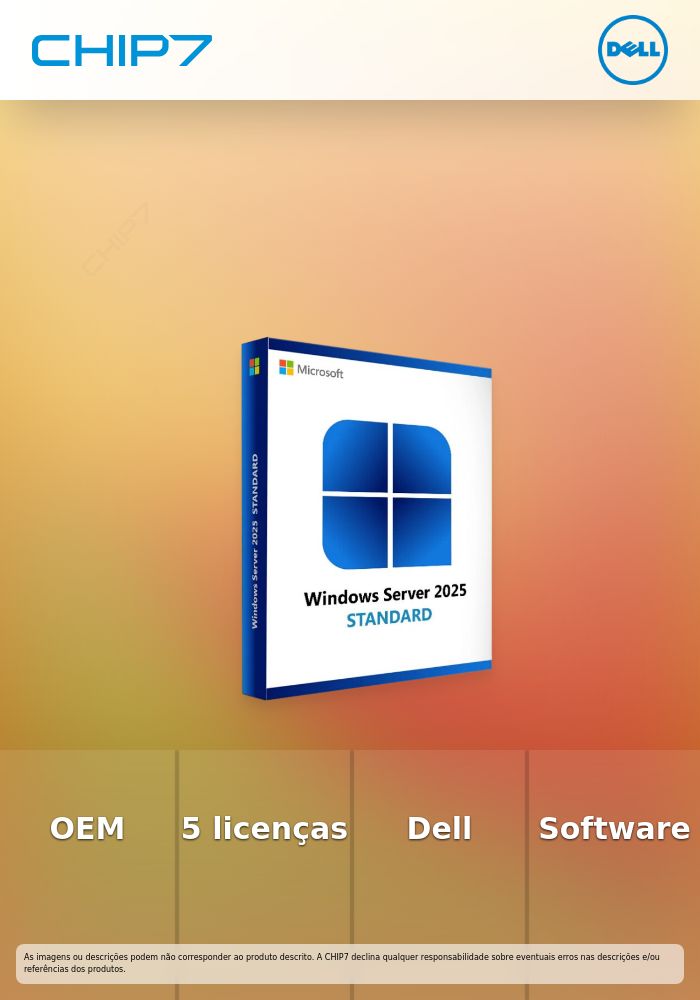Click the spine text on the product box

pyautogui.click(x=255, y=541)
